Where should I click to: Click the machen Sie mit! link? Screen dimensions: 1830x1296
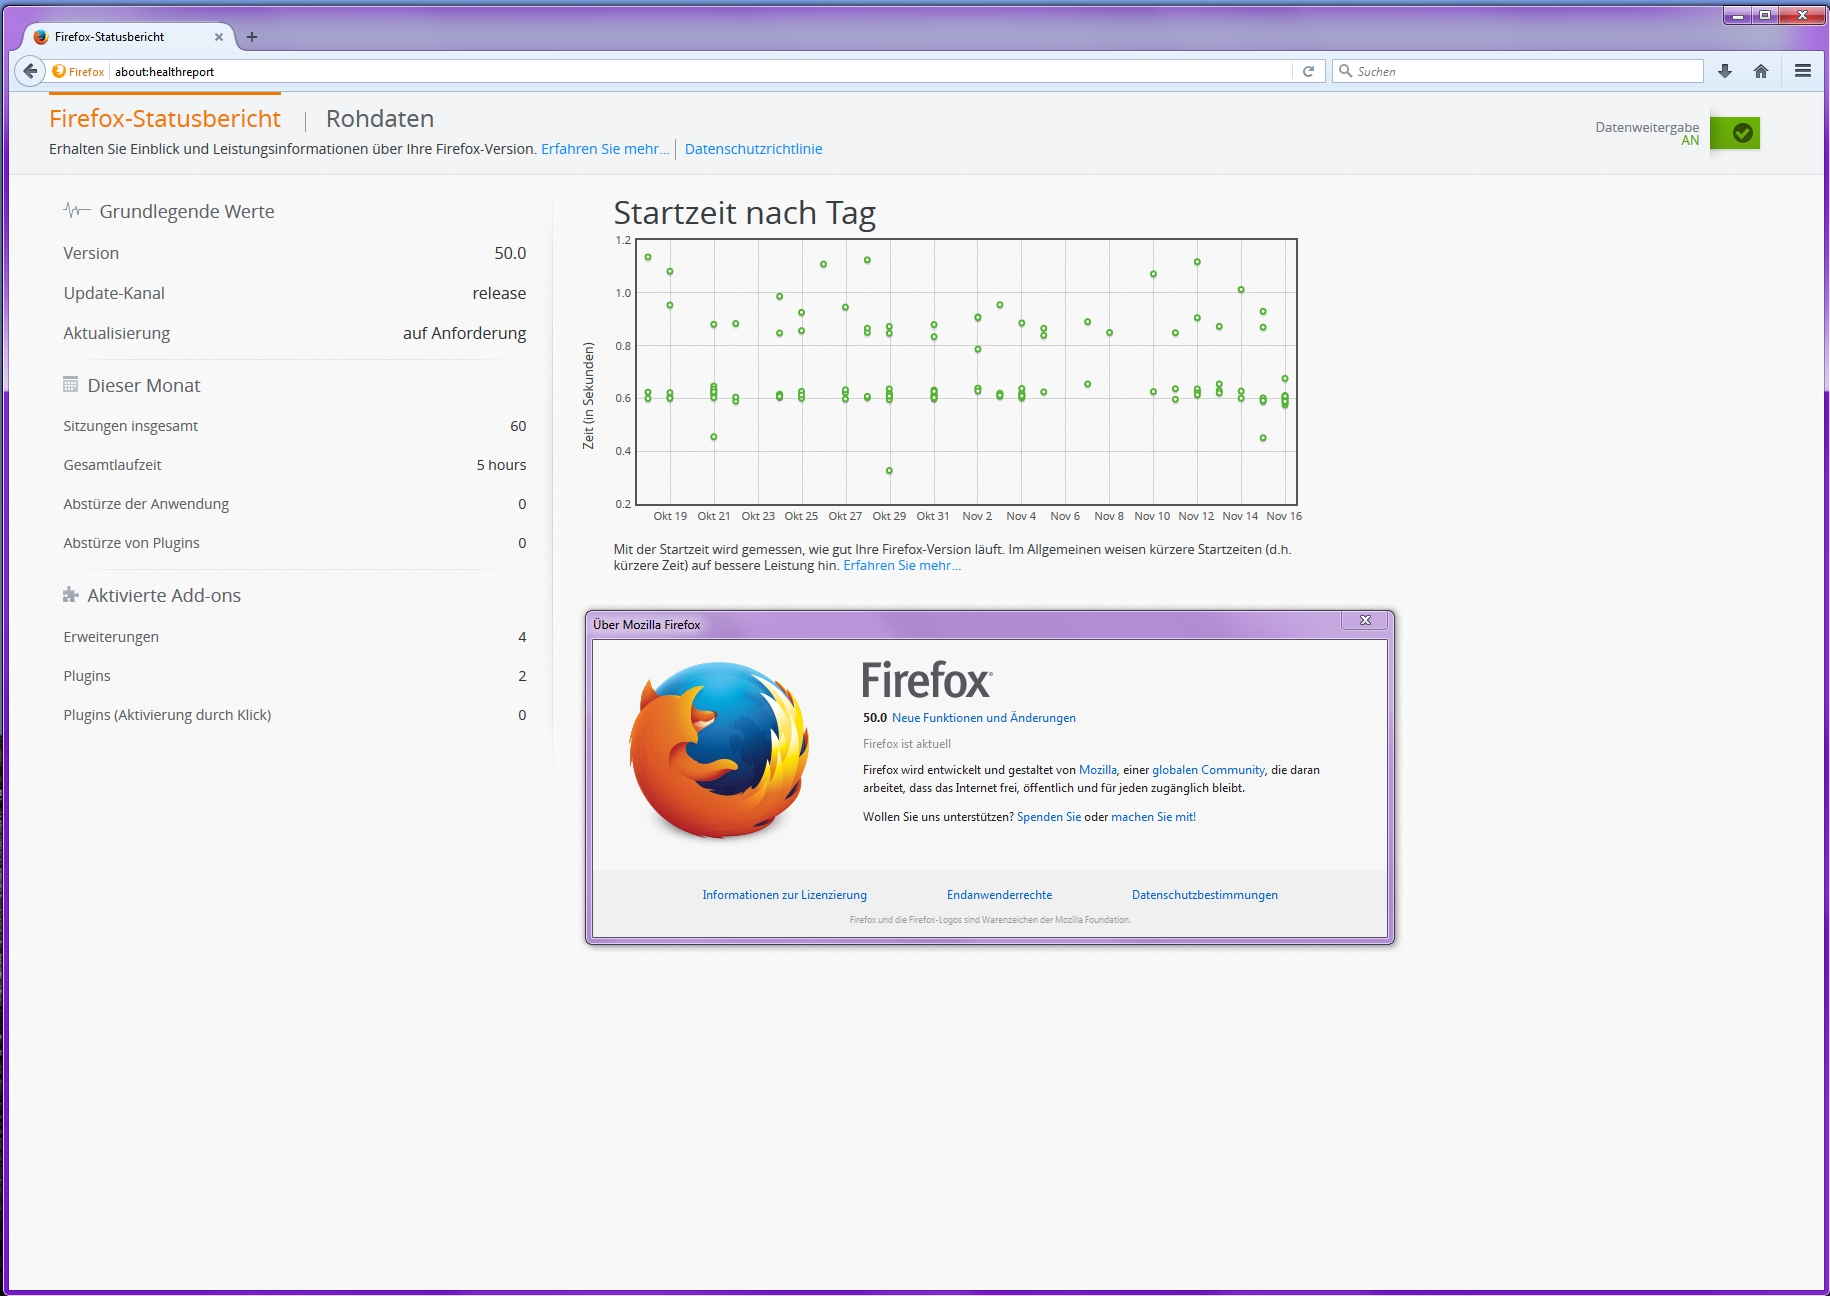coord(1153,817)
